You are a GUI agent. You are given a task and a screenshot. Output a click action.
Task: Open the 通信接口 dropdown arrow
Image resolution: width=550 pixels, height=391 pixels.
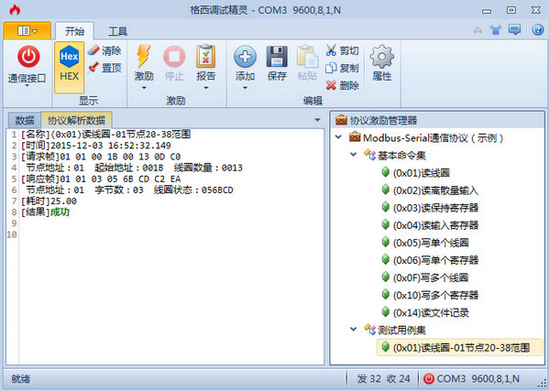tap(27, 86)
